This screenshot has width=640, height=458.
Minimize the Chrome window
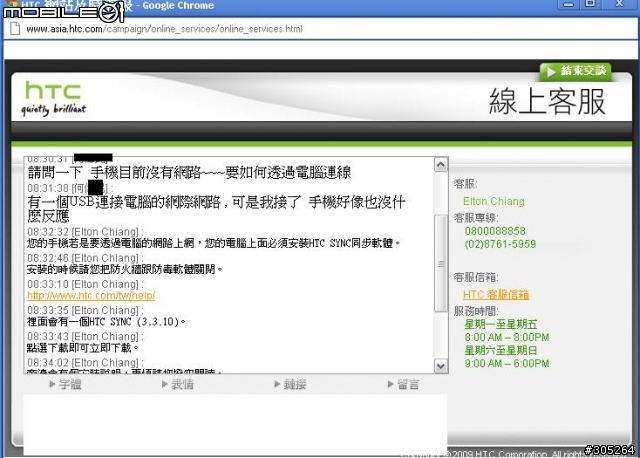pyautogui.click(x=569, y=4)
